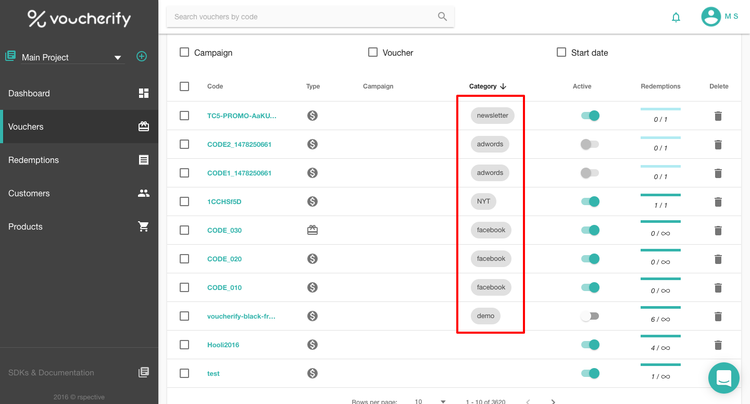Disable the Active switch for Hooli2016

[x=589, y=345]
